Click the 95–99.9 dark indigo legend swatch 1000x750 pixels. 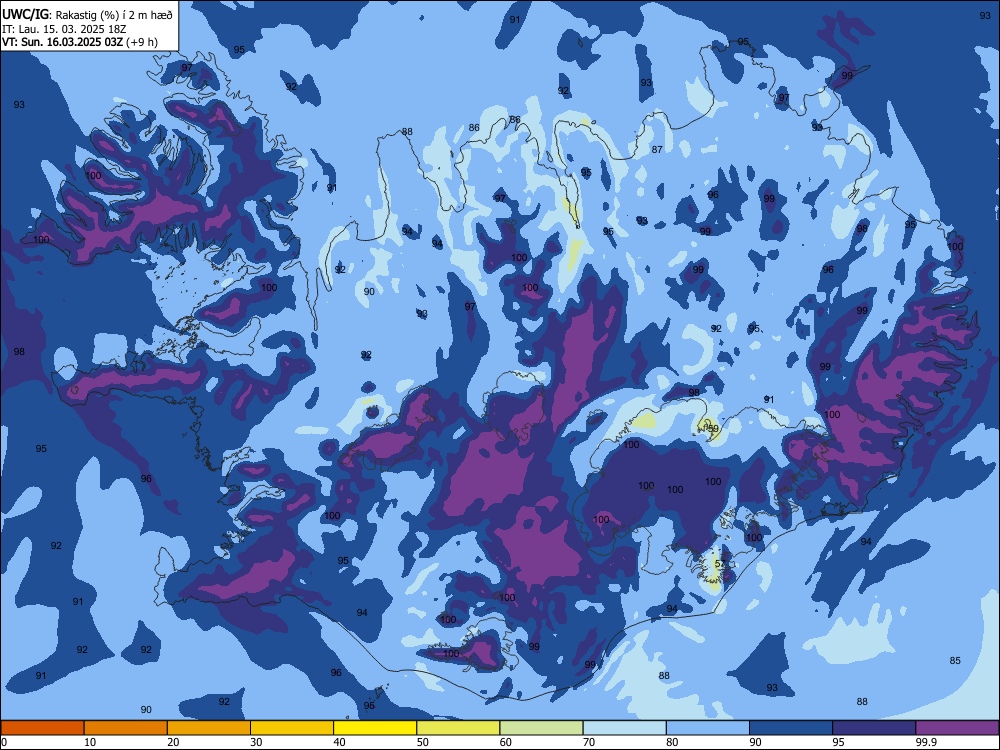pos(874,728)
